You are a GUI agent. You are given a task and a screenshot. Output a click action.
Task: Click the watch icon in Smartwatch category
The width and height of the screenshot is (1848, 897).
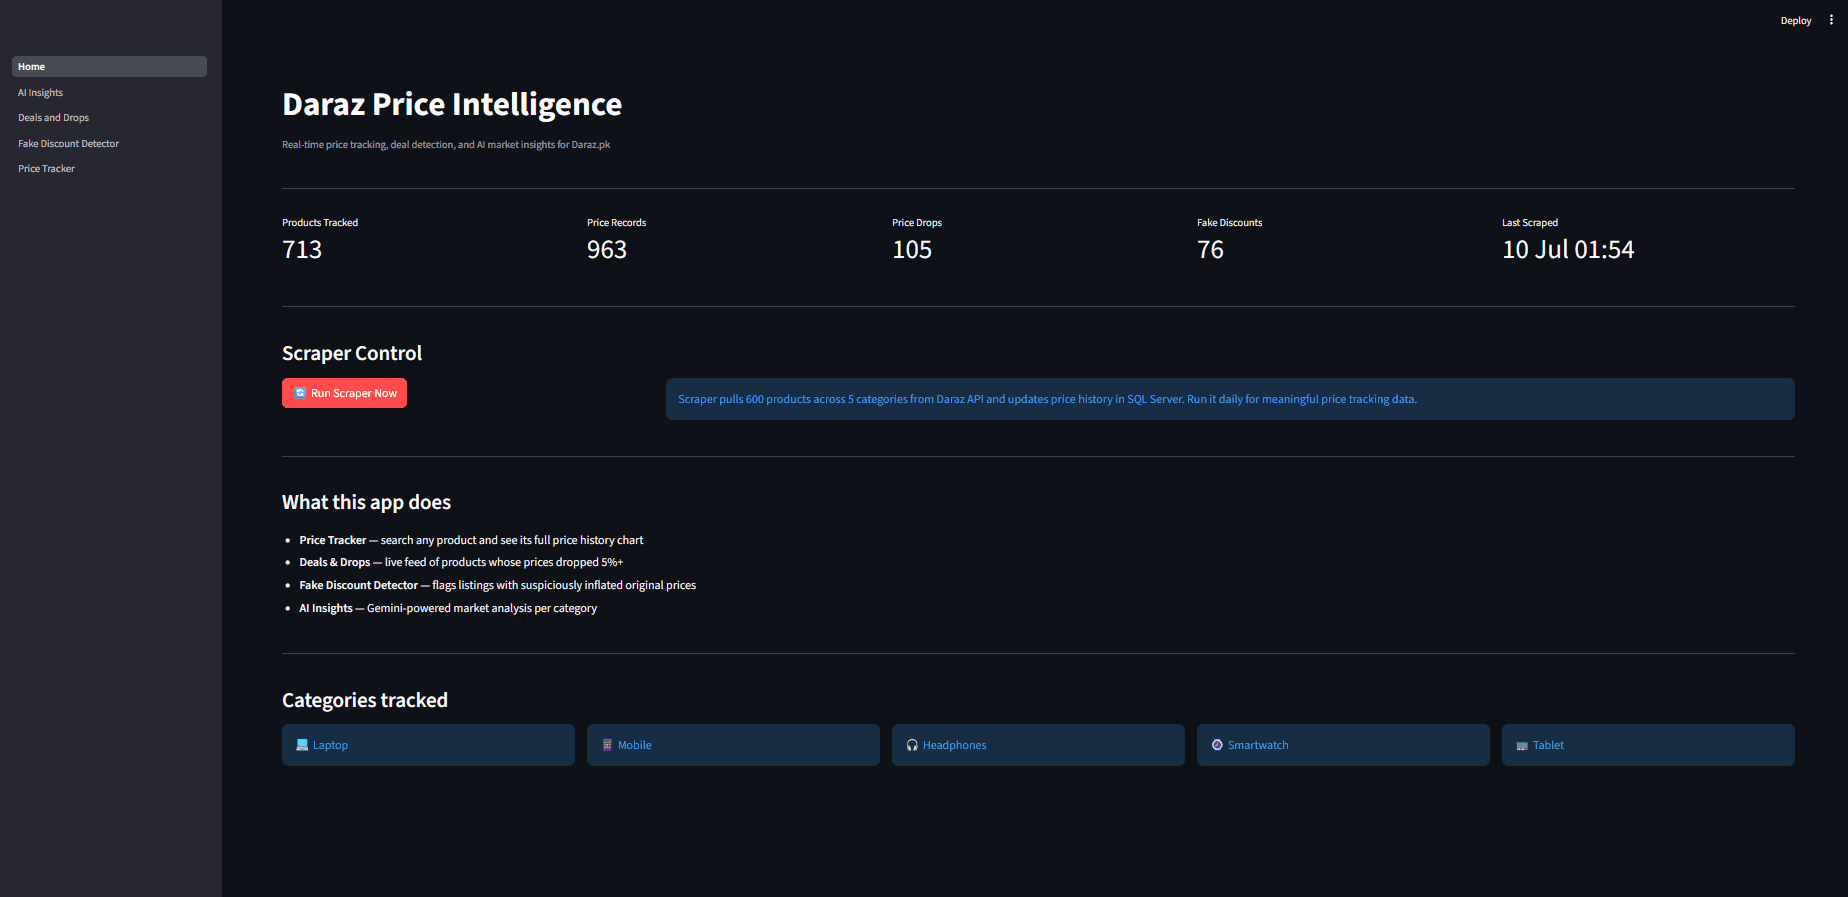pyautogui.click(x=1217, y=745)
